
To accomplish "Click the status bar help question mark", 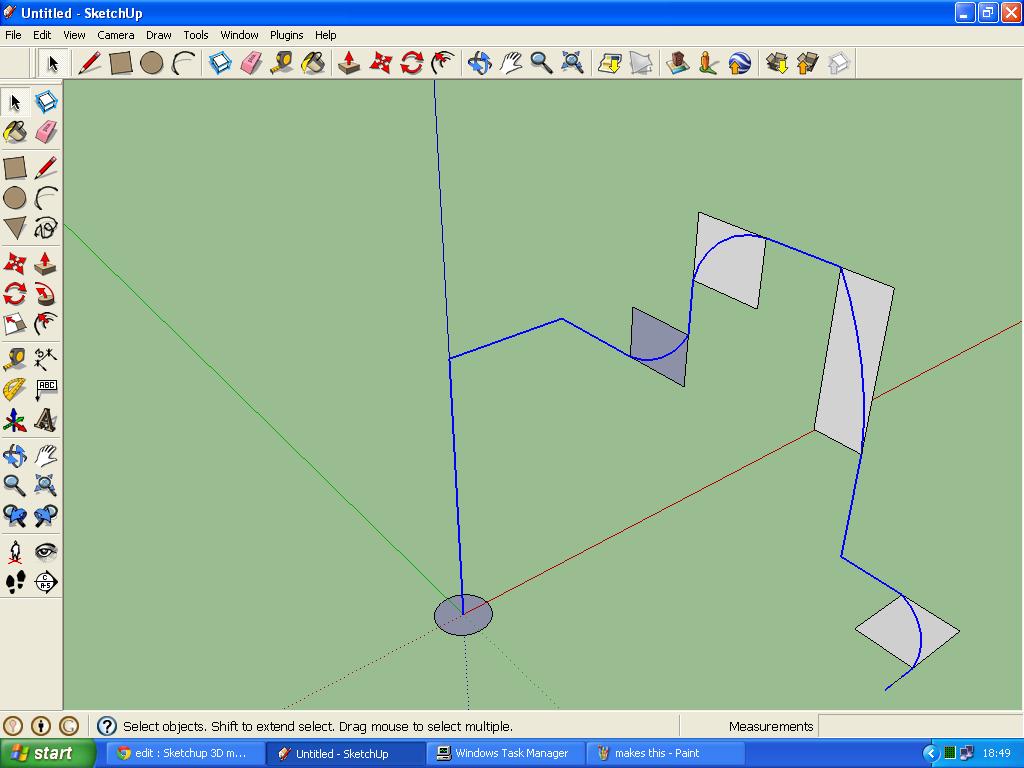I will point(107,726).
